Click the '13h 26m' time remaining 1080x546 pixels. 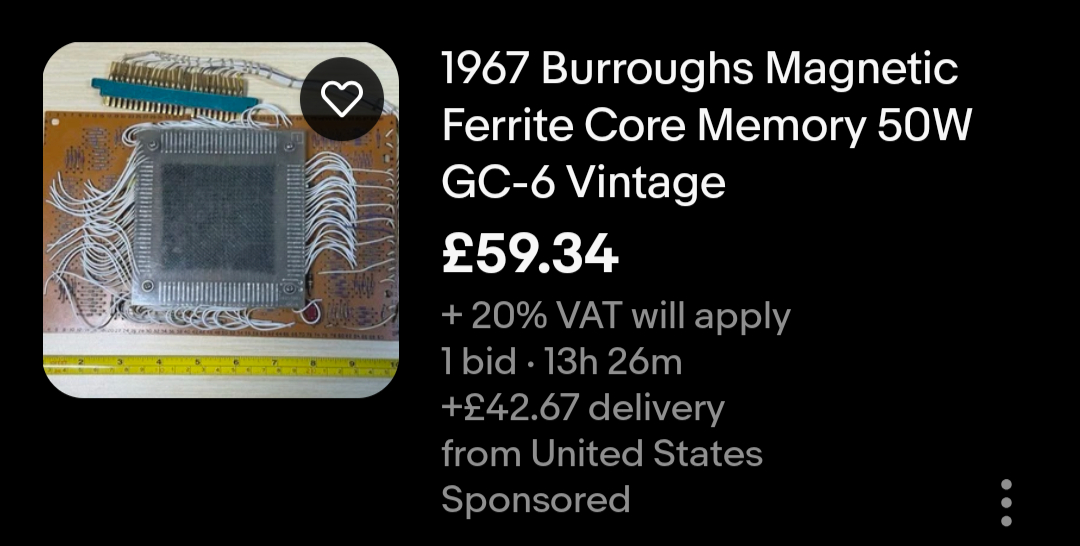pyautogui.click(x=613, y=361)
